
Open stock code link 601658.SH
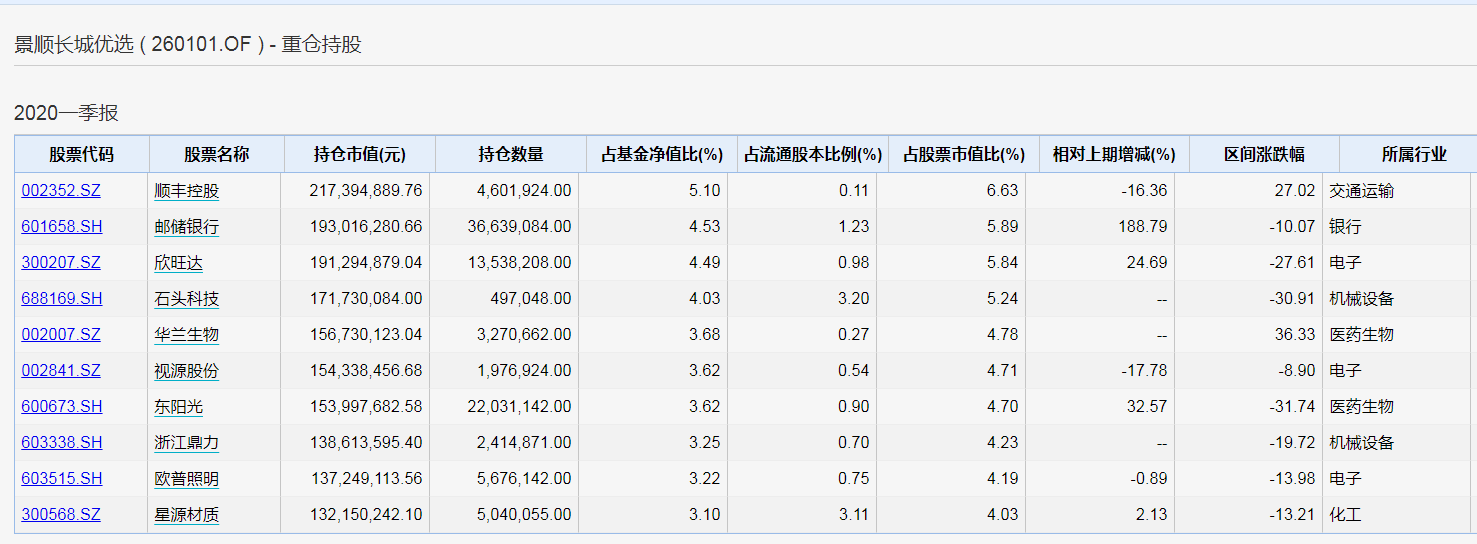point(62,226)
